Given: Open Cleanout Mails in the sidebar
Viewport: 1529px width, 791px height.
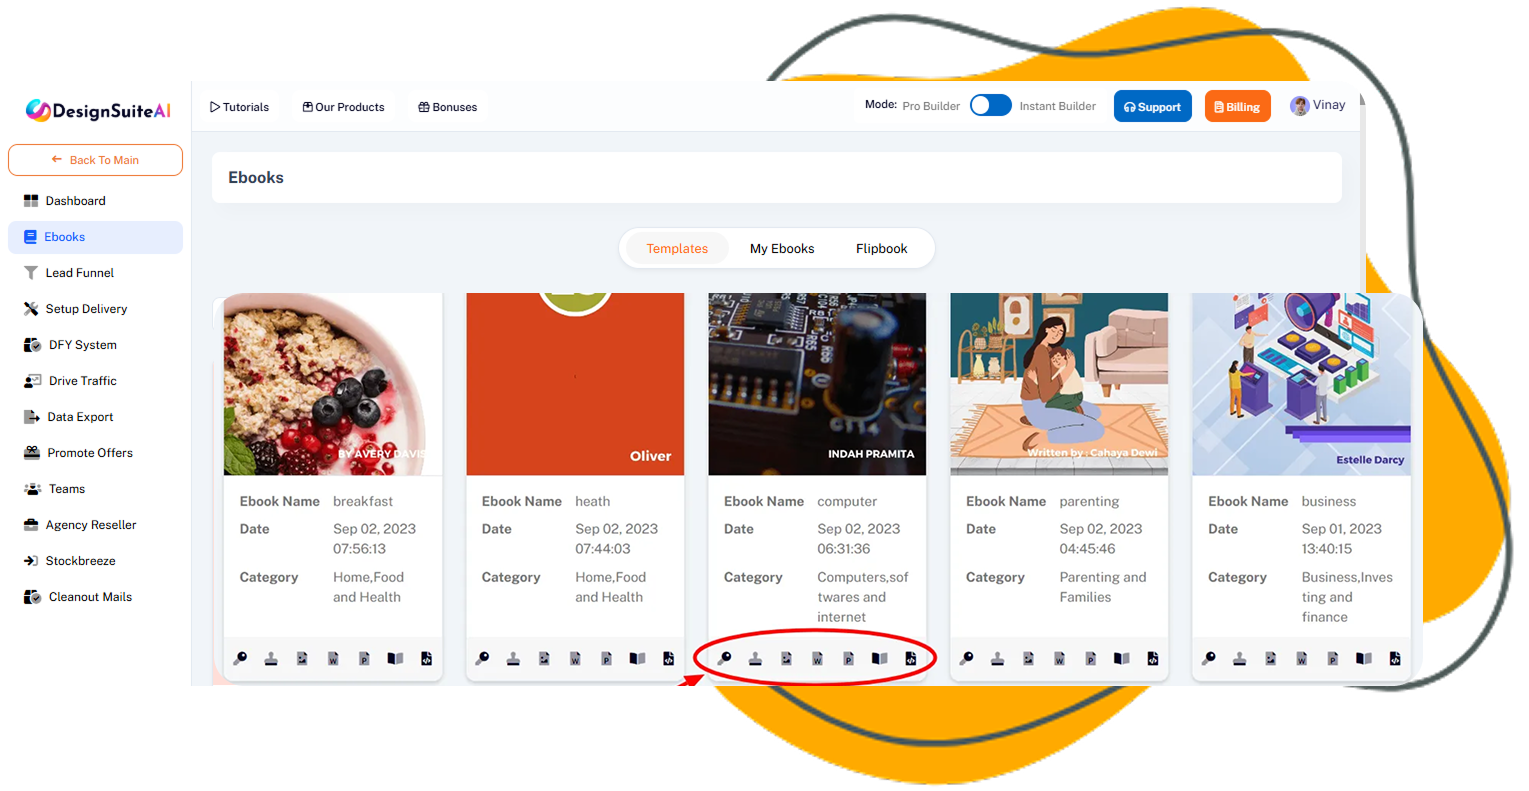Looking at the screenshot, I should [95, 597].
